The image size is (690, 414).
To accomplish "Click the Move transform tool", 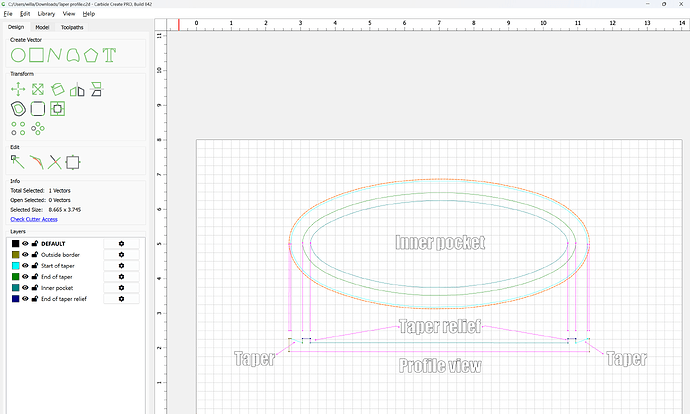I will pyautogui.click(x=18, y=90).
